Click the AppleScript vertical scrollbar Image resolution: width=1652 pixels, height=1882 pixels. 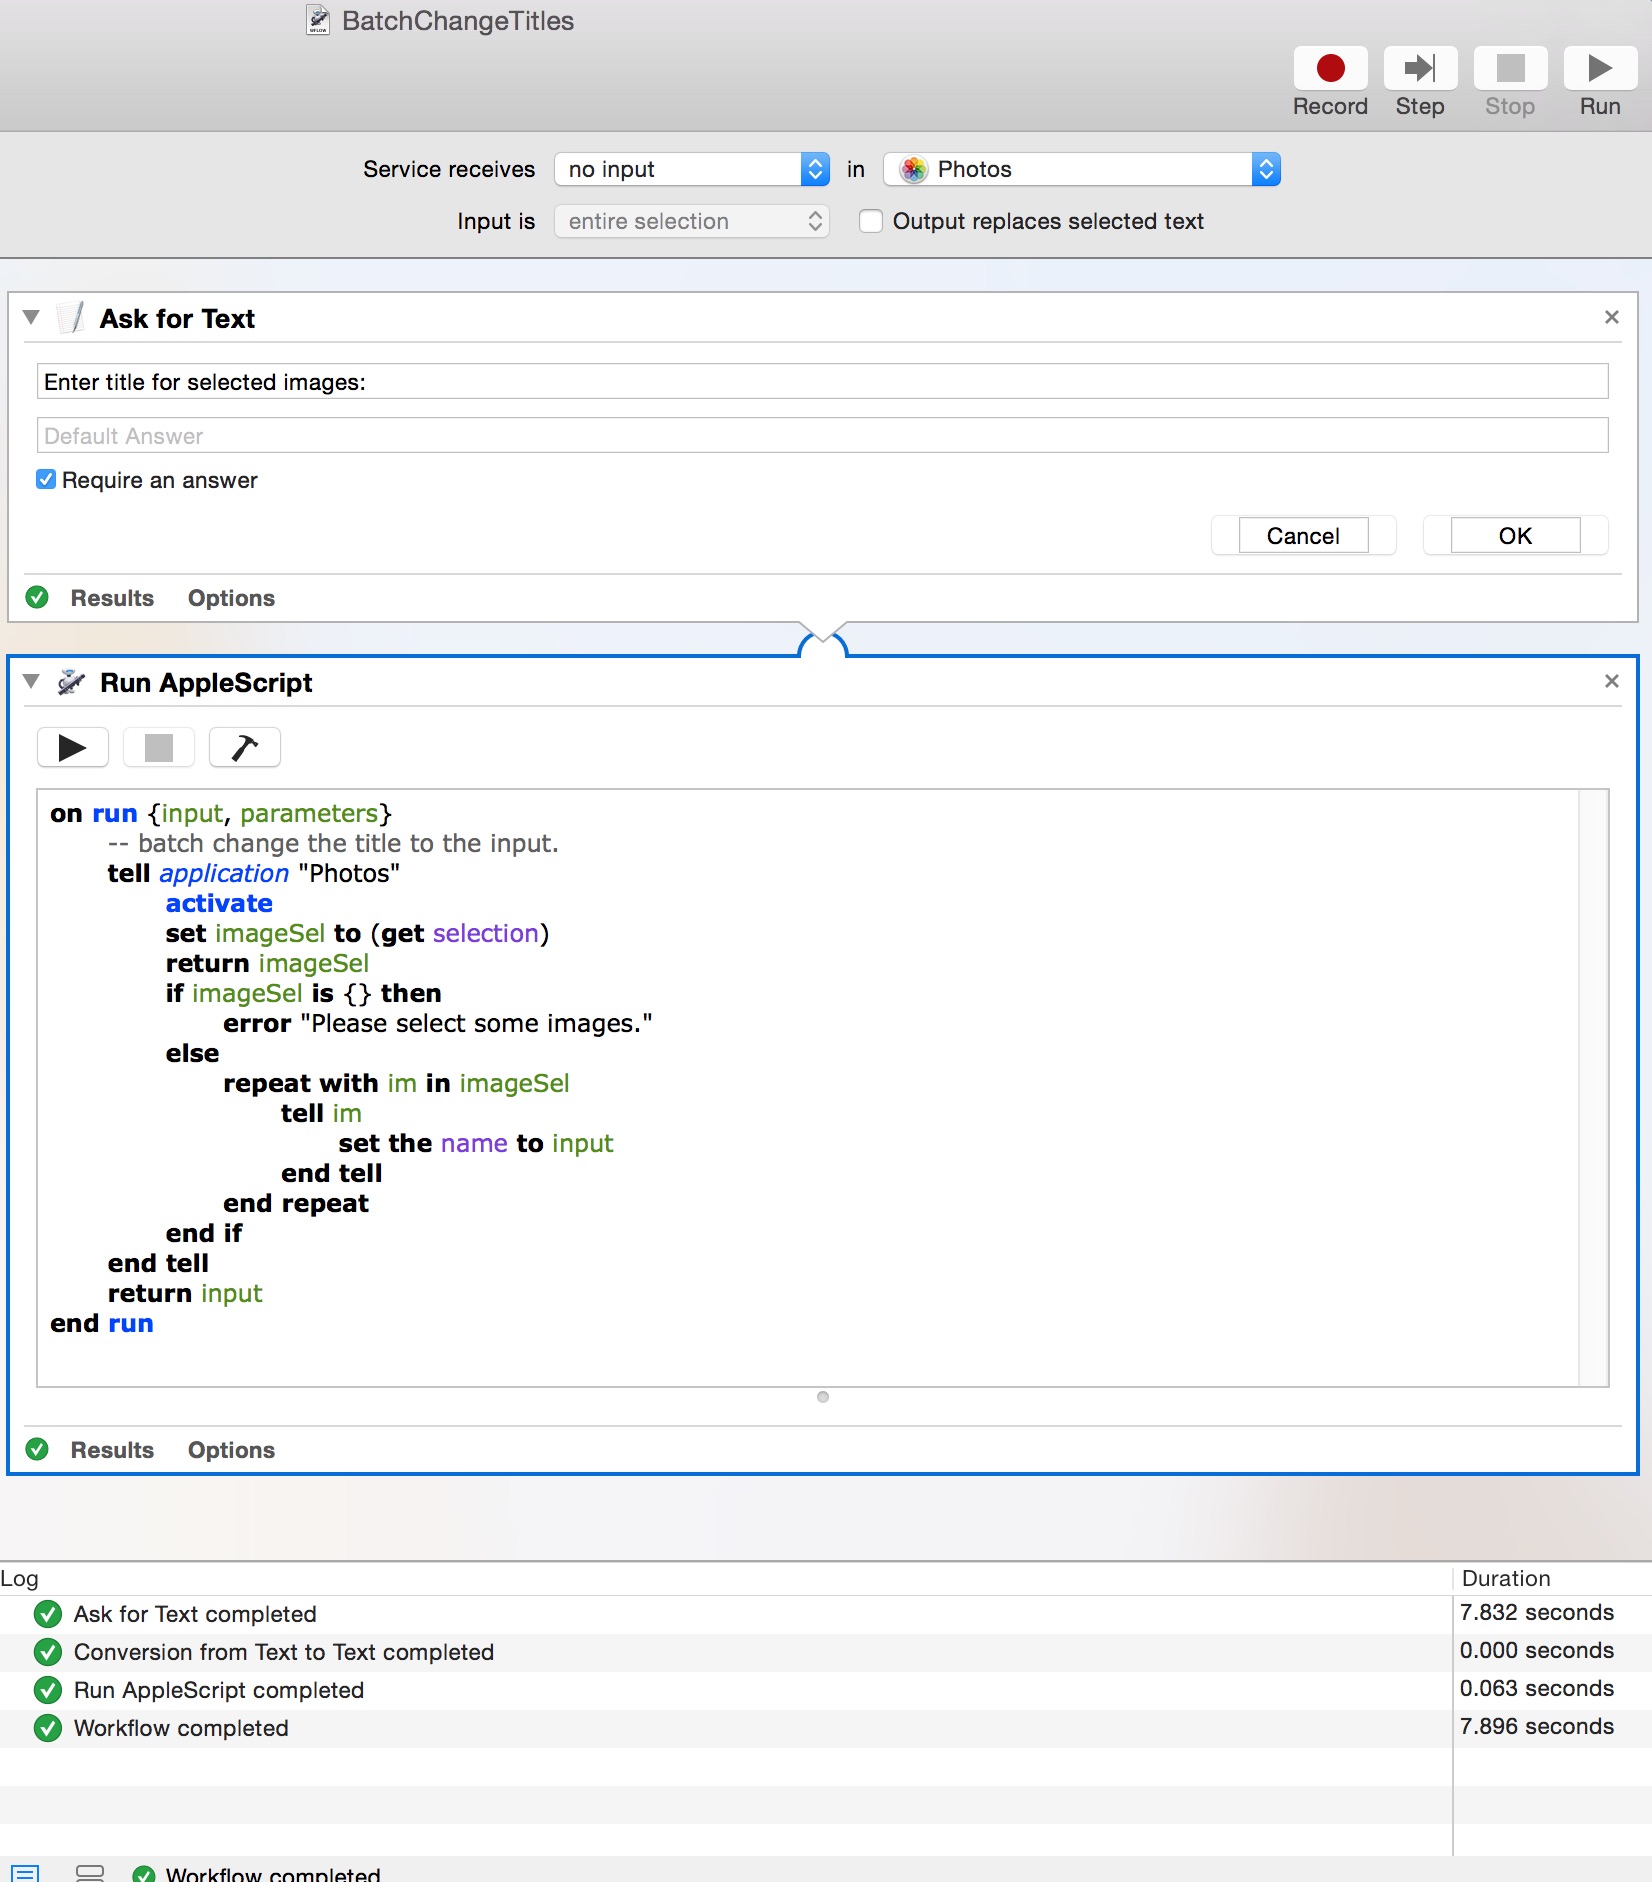coord(1593,1087)
